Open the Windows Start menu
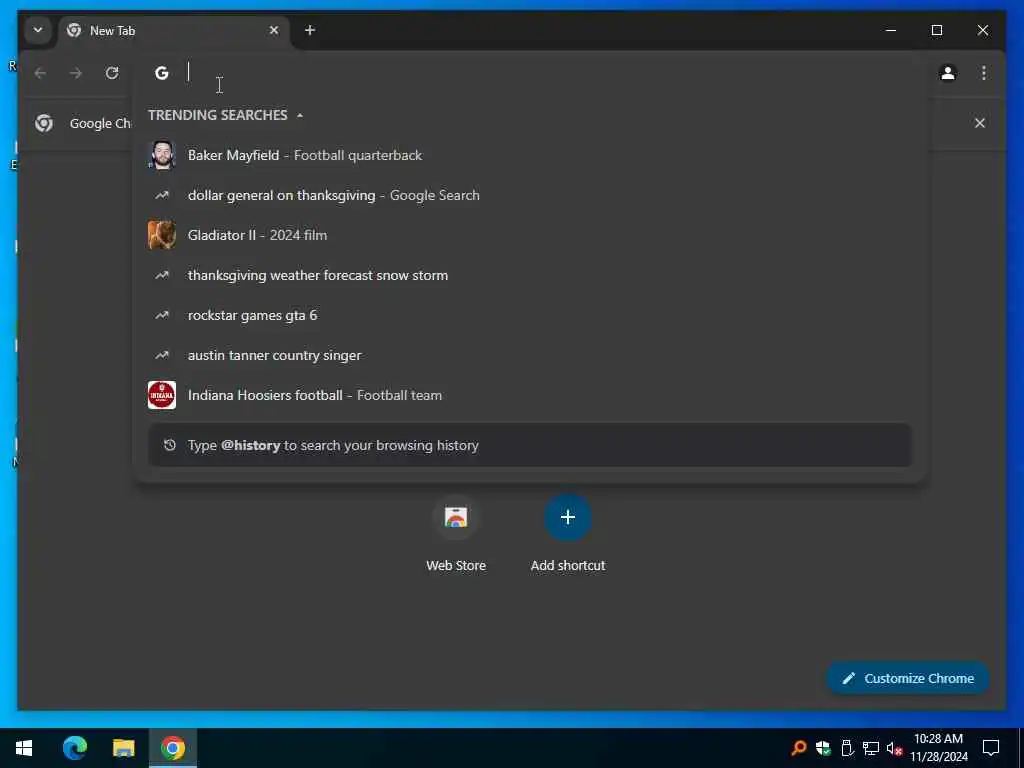The height and width of the screenshot is (768, 1024). [x=24, y=748]
